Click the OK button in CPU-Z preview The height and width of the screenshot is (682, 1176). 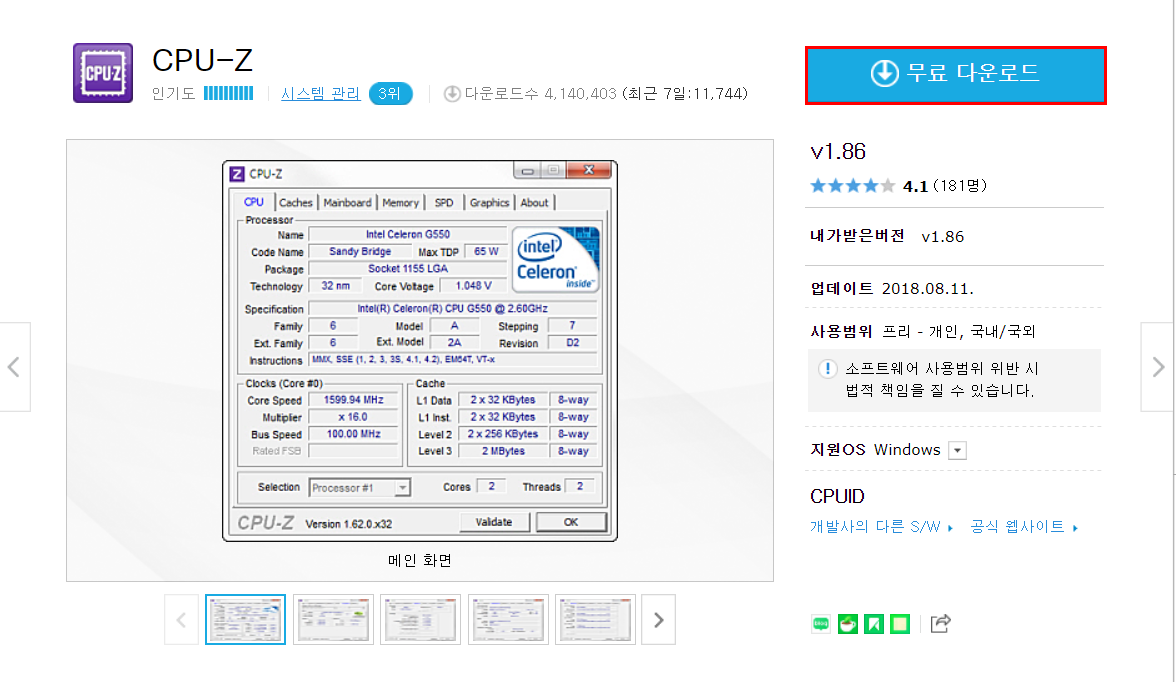(571, 522)
